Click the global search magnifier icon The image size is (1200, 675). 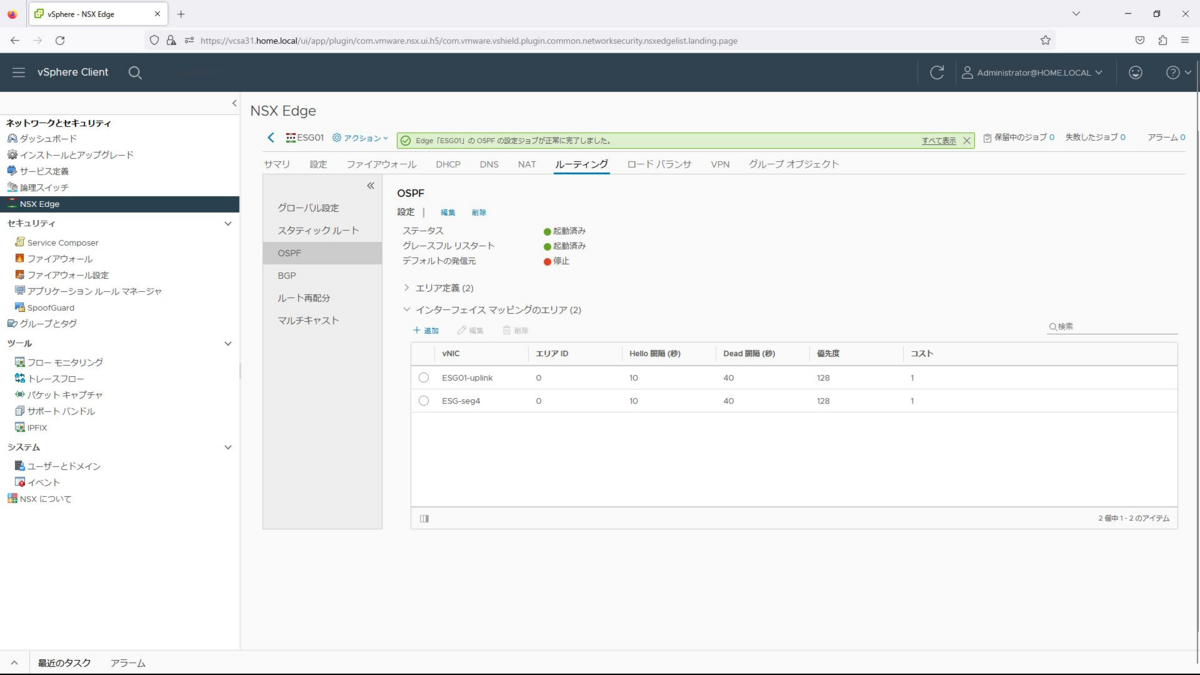(135, 73)
